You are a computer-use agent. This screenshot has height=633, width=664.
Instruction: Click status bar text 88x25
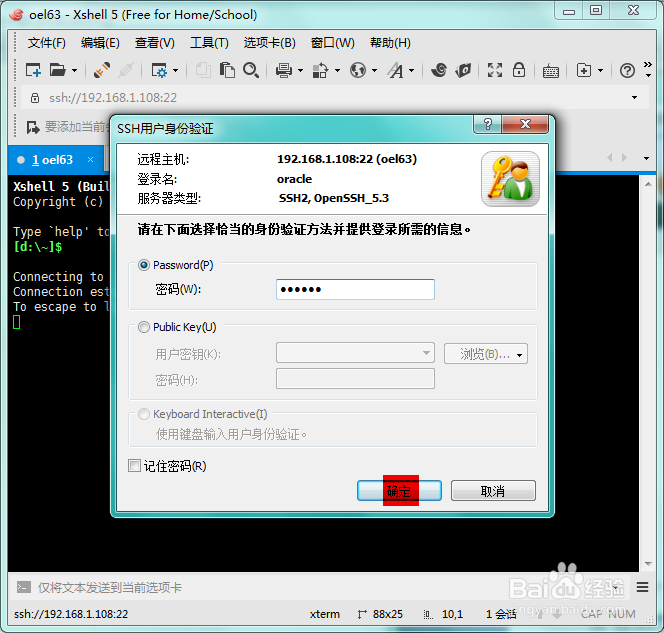point(387,614)
